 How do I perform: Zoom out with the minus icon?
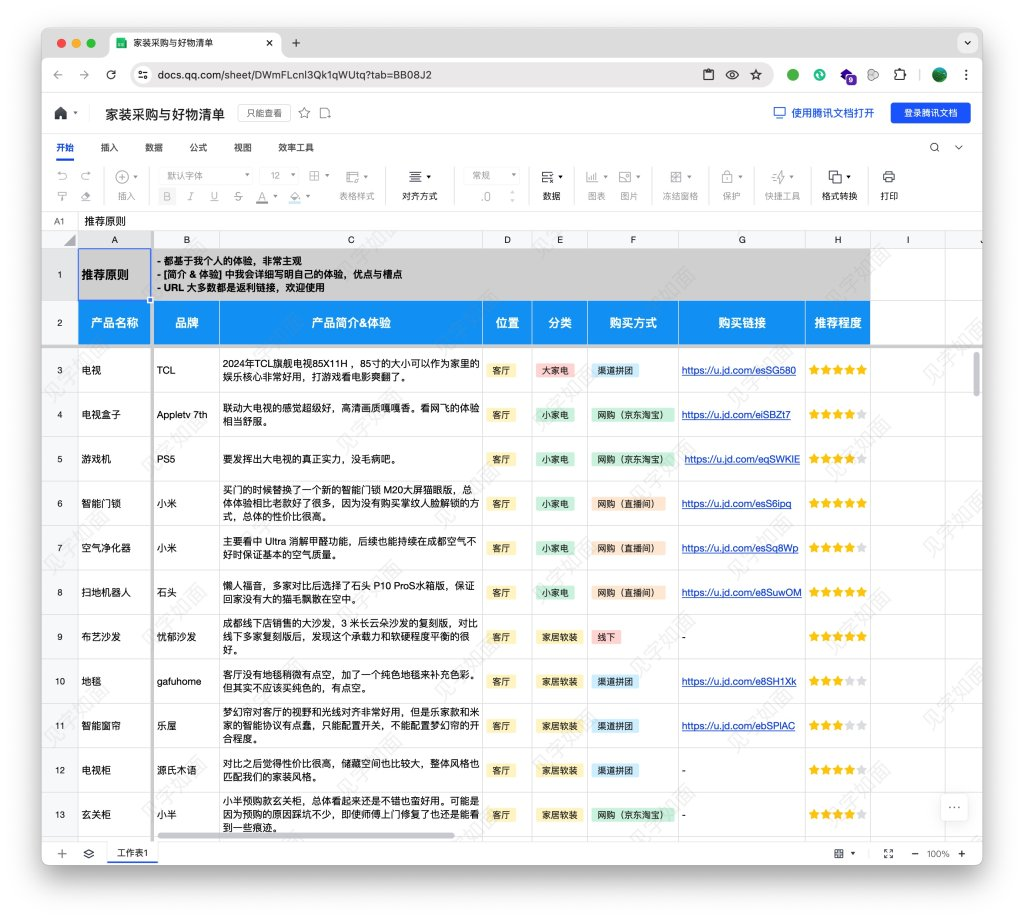915,853
